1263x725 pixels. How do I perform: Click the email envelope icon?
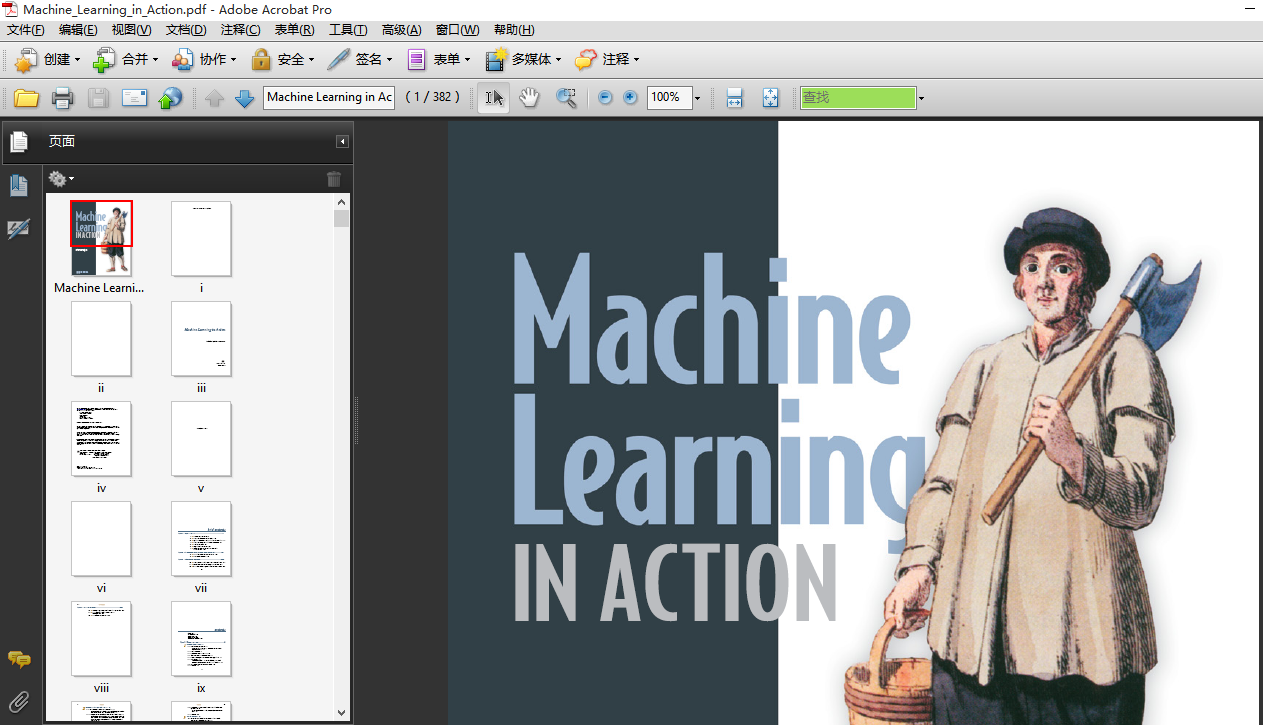click(135, 98)
